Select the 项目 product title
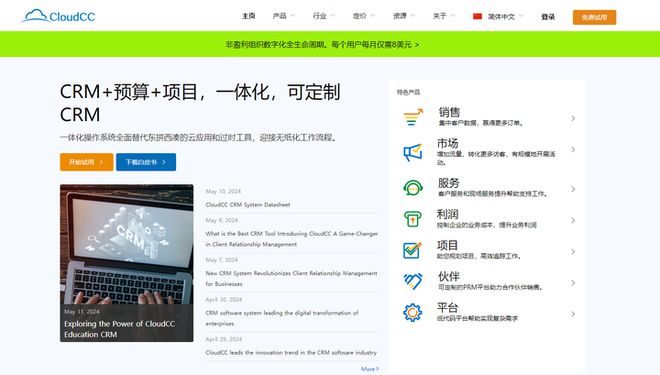 447,245
